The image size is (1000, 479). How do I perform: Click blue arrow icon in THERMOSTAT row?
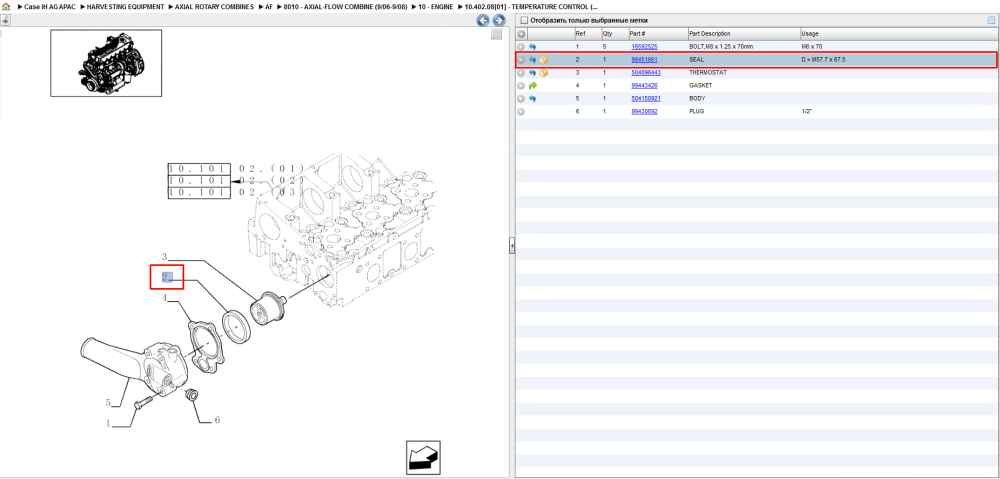533,73
